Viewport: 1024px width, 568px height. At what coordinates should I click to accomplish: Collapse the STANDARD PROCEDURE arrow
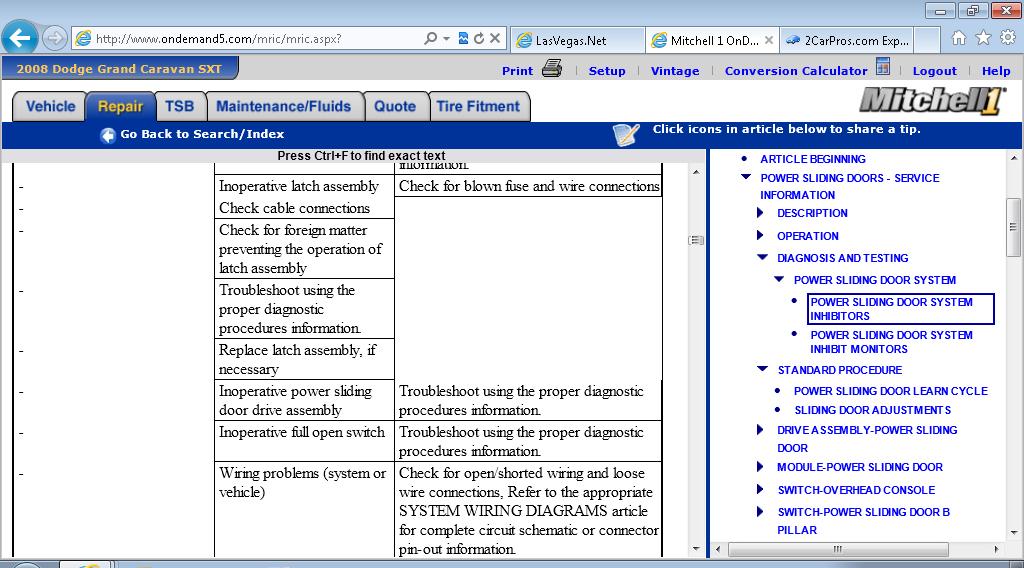[762, 369]
